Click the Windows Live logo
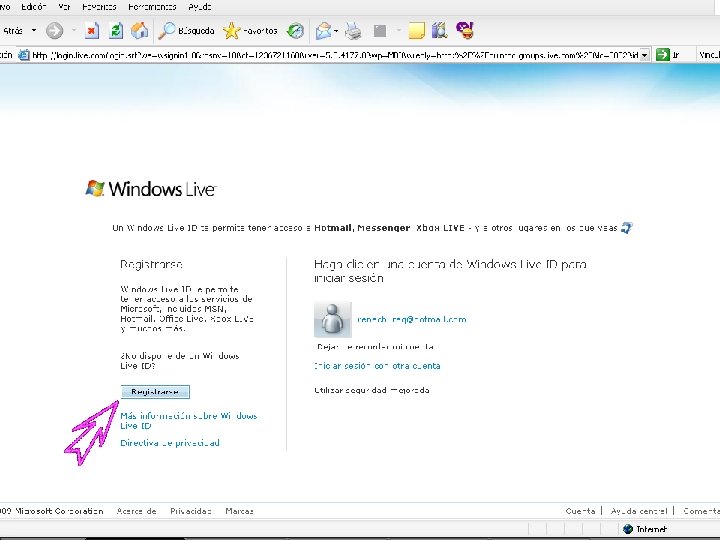This screenshot has width=720, height=540. (151, 189)
